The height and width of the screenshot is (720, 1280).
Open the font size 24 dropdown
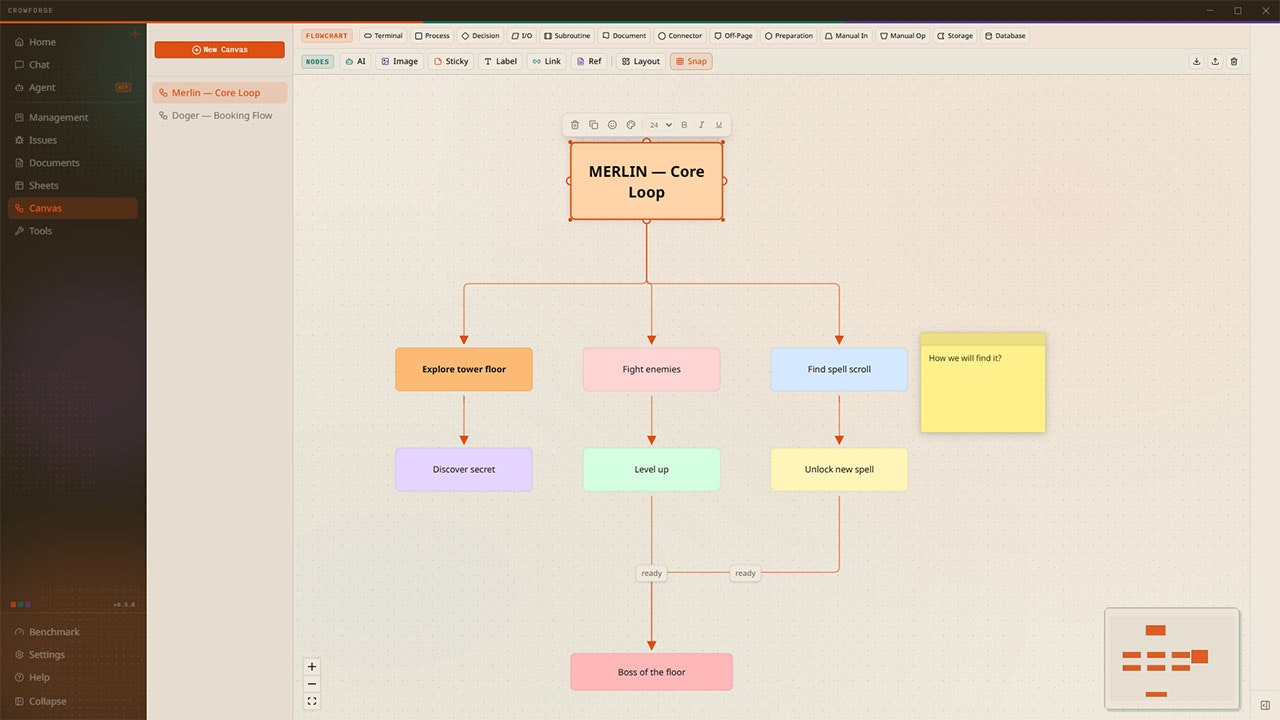[x=660, y=125]
